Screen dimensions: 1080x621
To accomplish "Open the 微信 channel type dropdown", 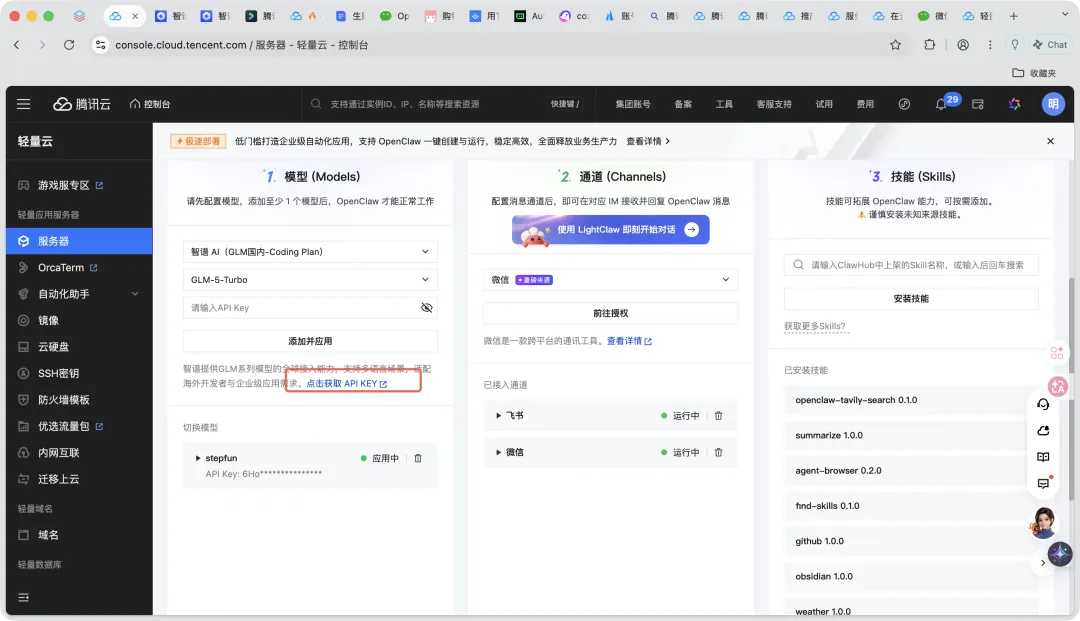I will (610, 280).
